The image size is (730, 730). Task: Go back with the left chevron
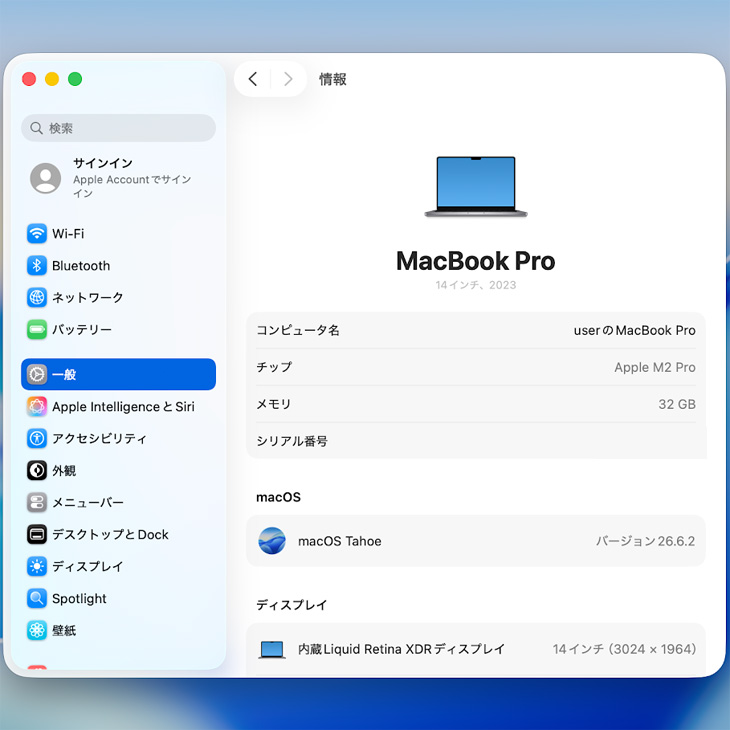tap(253, 79)
